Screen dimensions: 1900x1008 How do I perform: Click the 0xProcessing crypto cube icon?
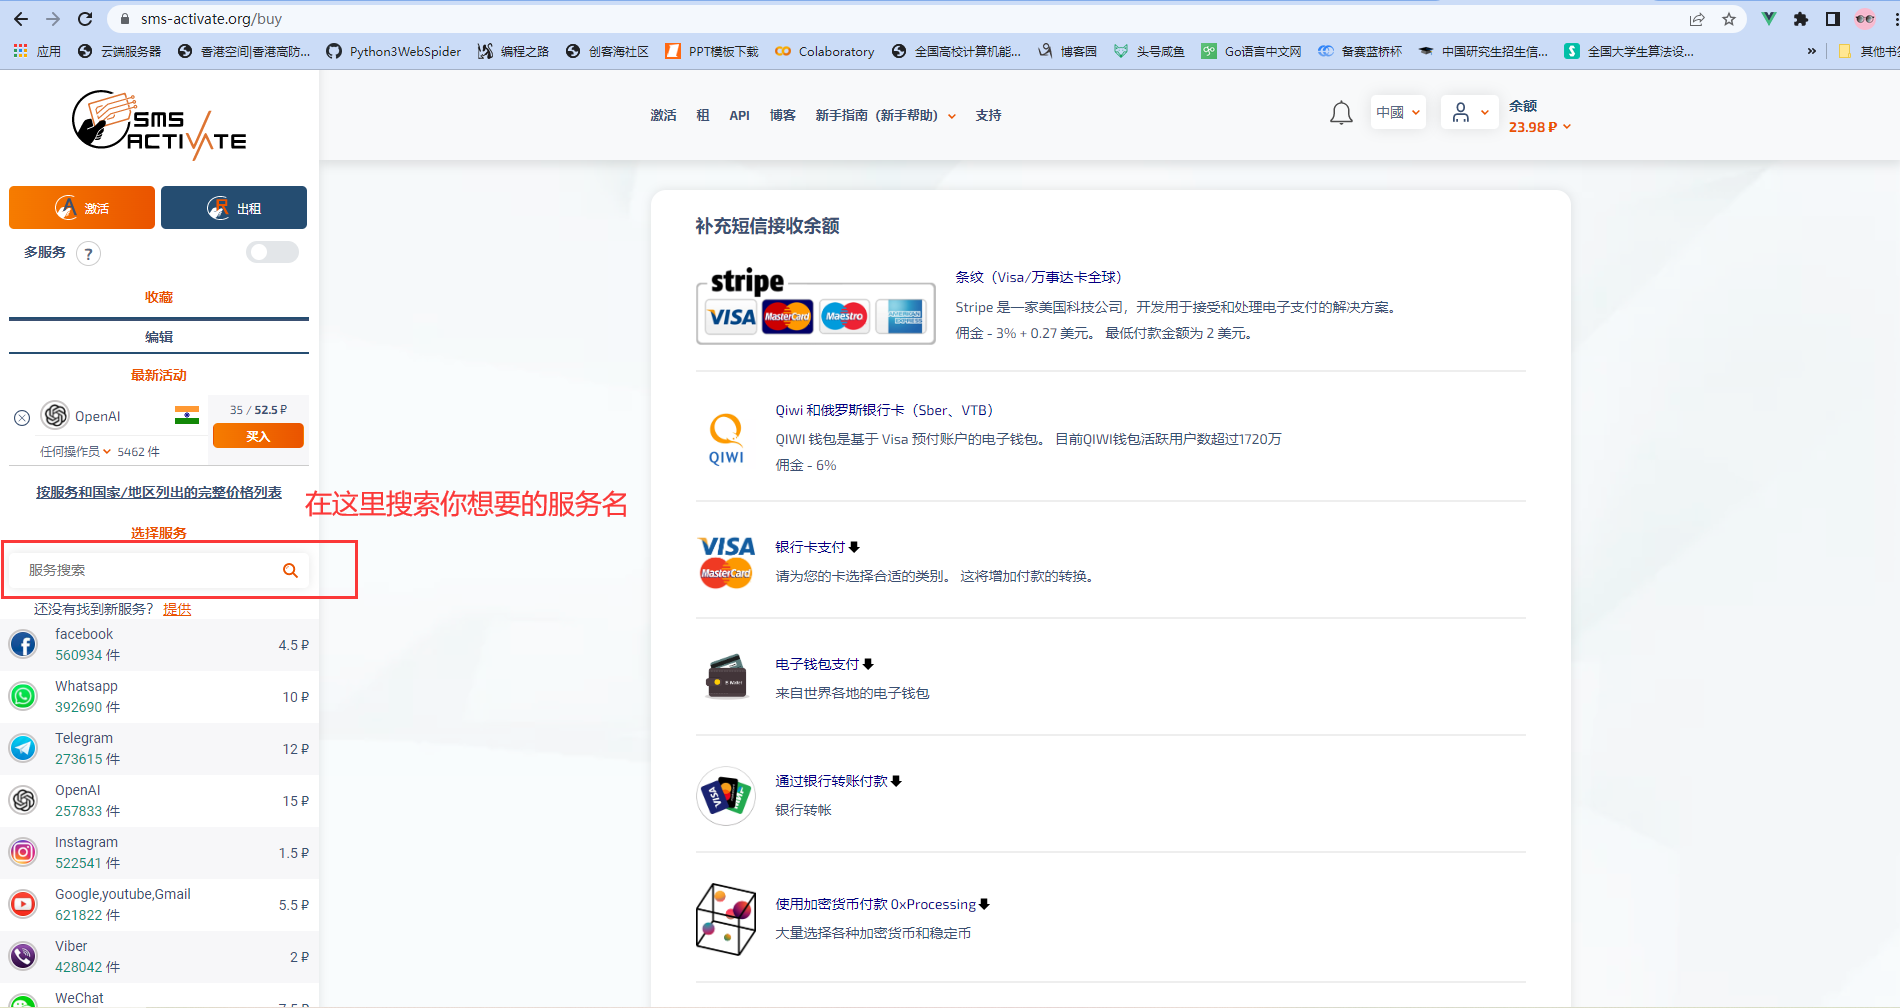(x=726, y=919)
